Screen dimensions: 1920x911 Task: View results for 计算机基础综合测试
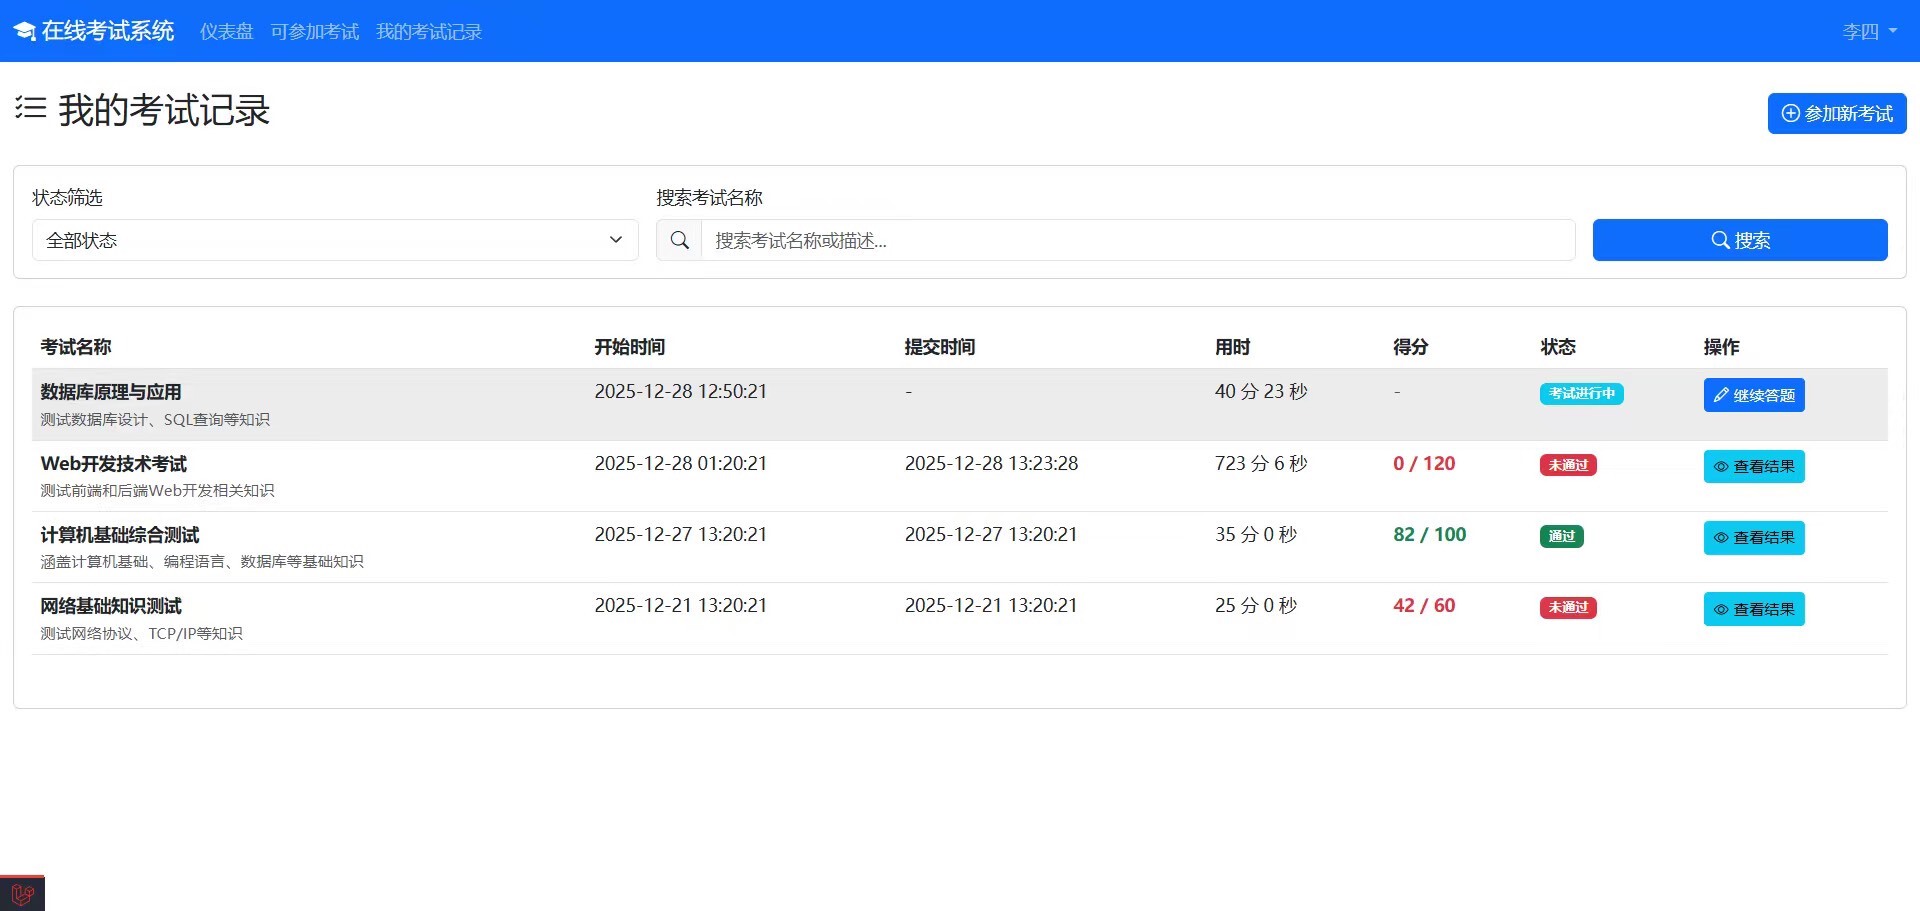(x=1753, y=538)
